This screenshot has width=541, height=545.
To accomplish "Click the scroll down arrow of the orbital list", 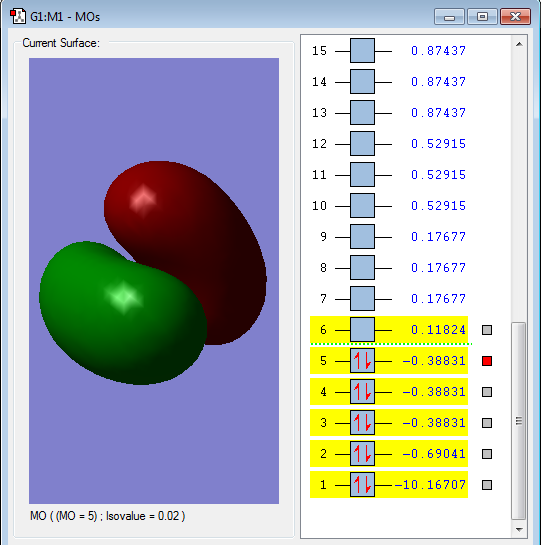I will [519, 530].
